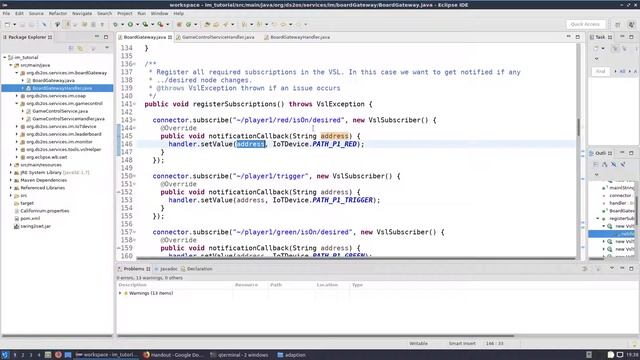
Task: Click the editor horizontal scrollbar
Action: (x=355, y=258)
